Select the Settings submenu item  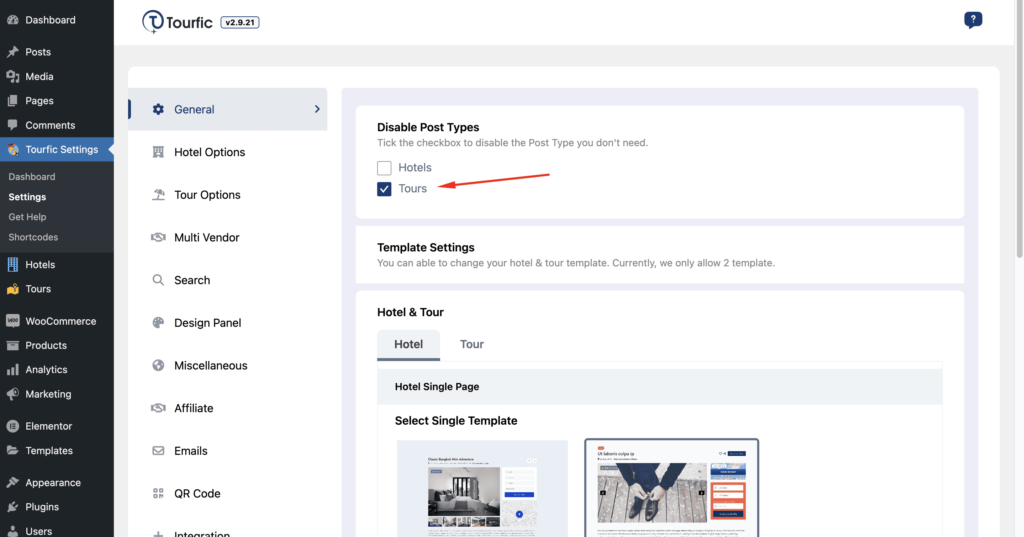[27, 197]
